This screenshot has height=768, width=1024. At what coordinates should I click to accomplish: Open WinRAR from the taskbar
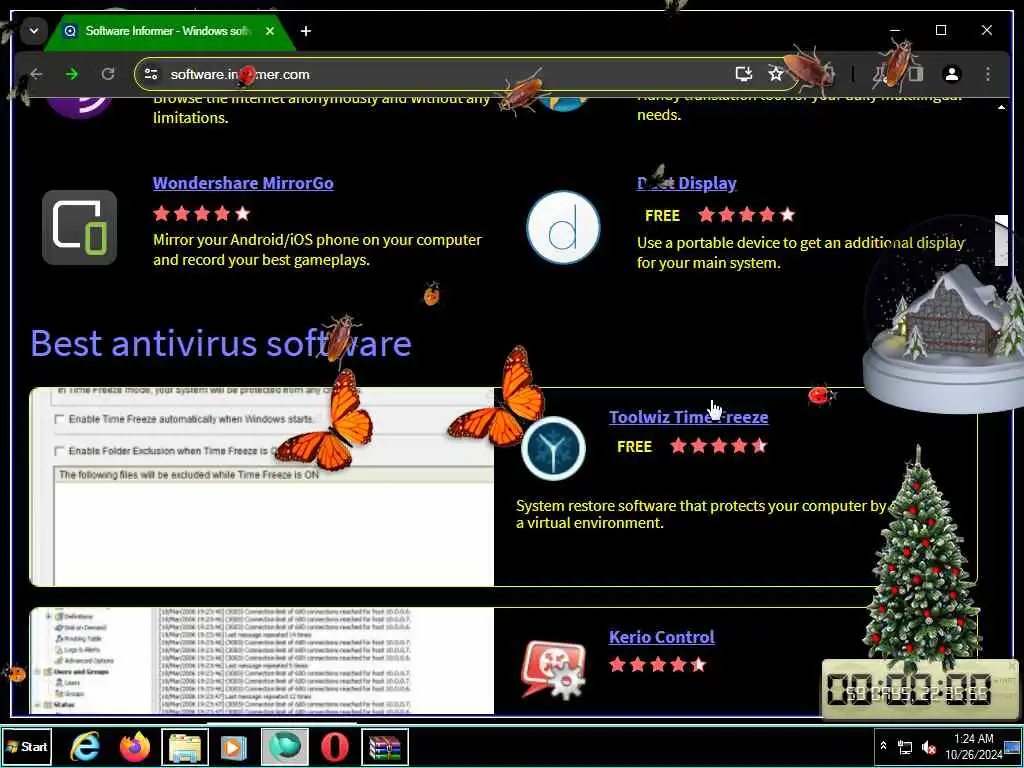pos(385,747)
